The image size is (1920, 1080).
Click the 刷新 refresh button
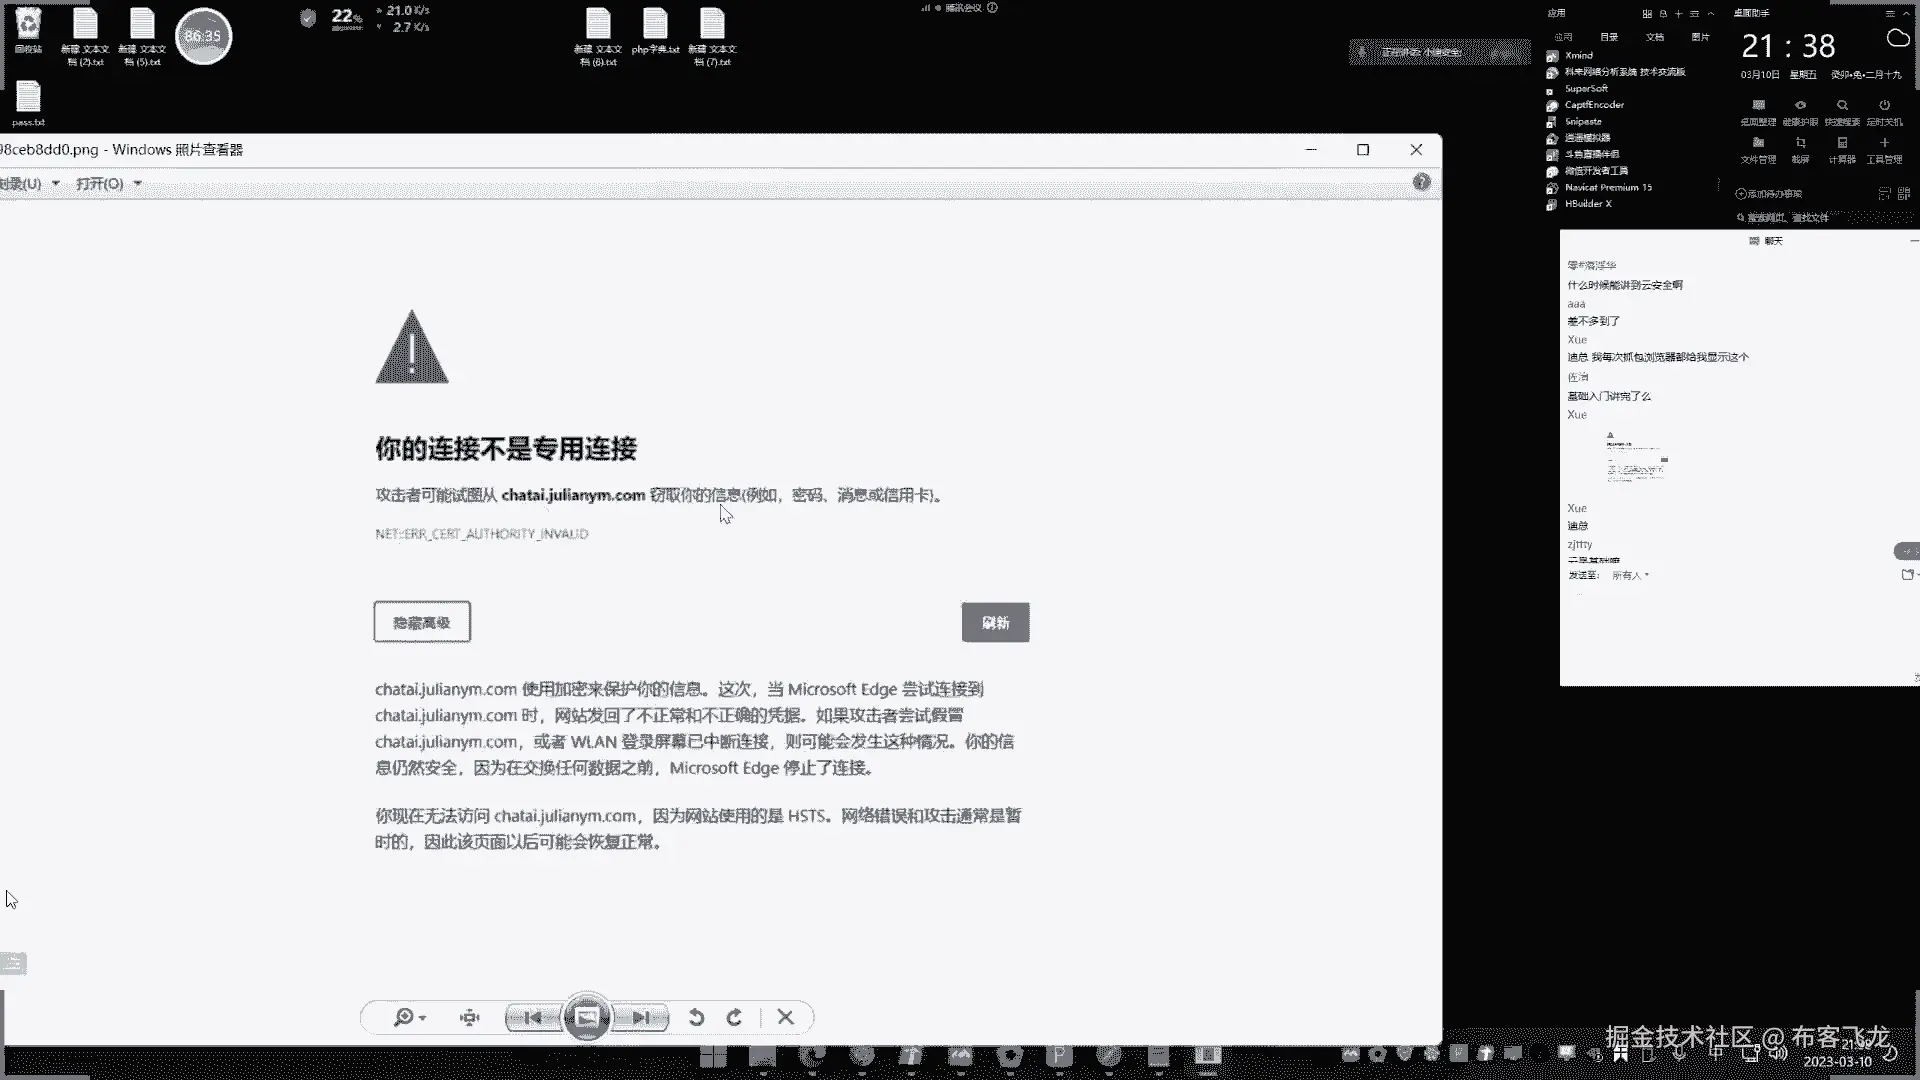pos(995,622)
